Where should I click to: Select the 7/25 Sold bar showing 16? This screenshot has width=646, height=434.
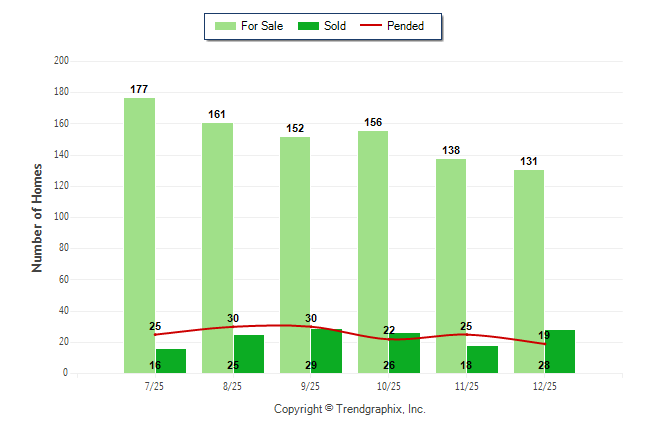tap(171, 361)
